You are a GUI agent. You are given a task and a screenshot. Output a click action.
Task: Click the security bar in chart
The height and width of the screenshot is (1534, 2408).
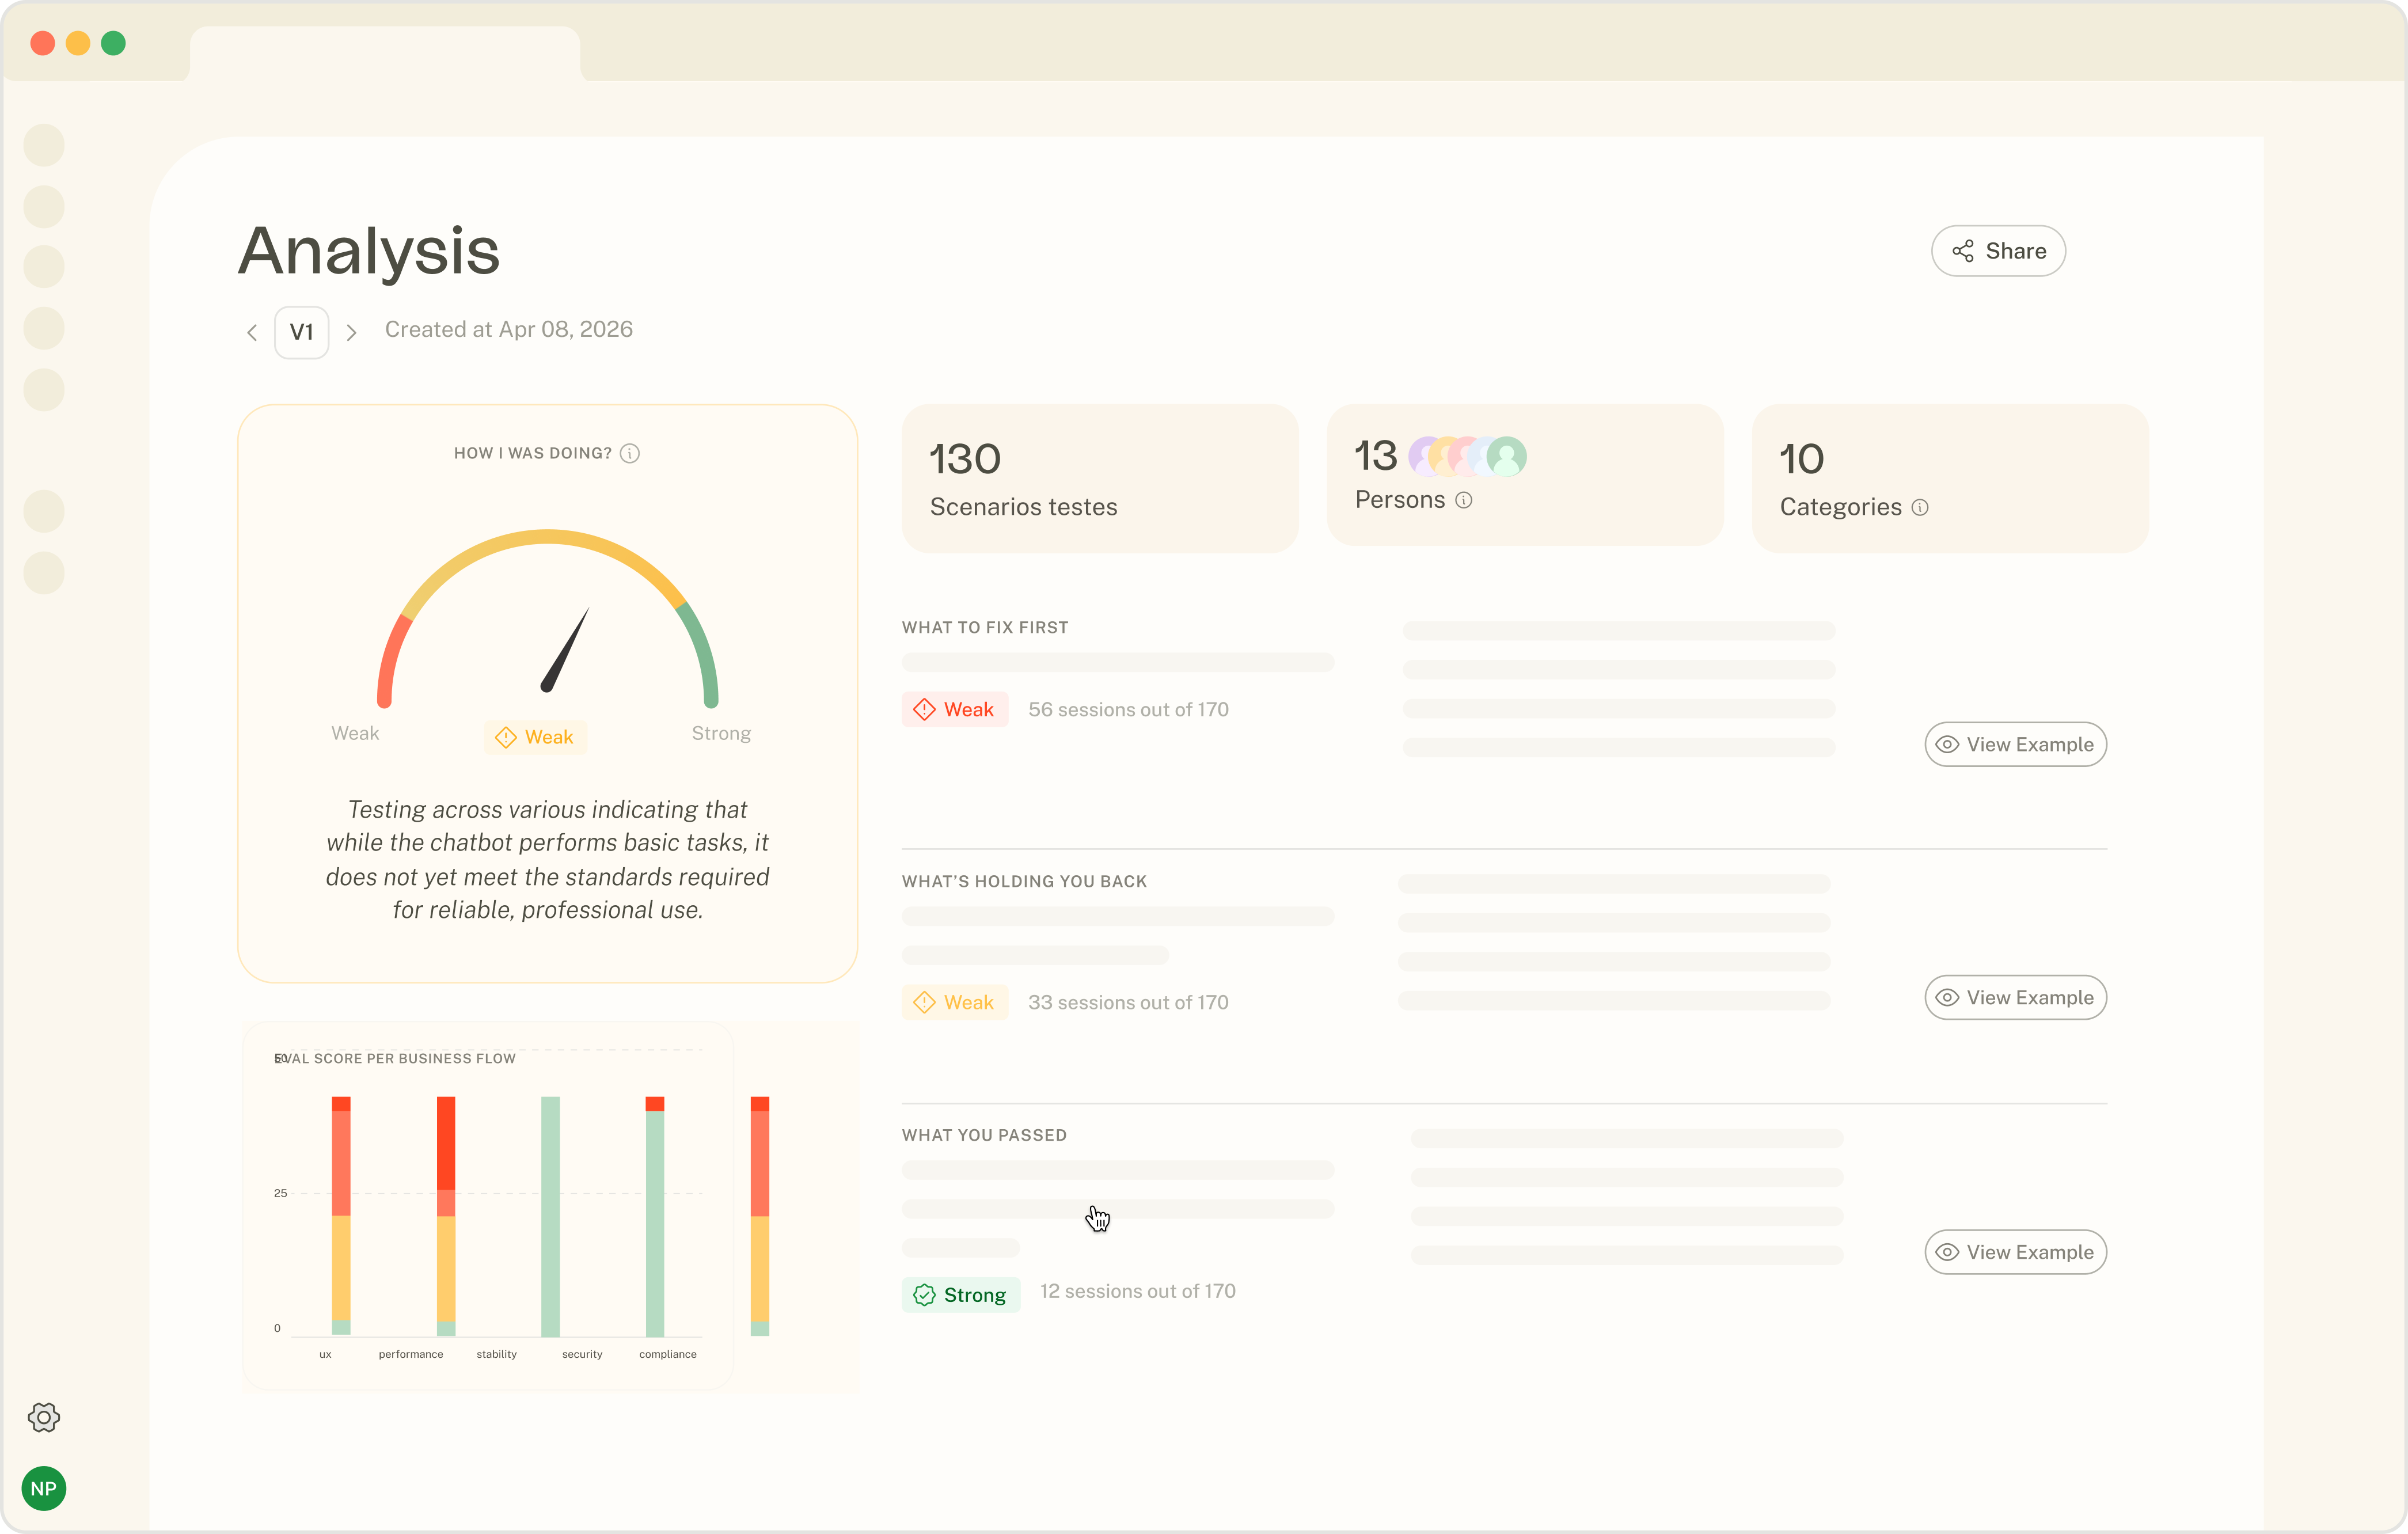(655, 1216)
